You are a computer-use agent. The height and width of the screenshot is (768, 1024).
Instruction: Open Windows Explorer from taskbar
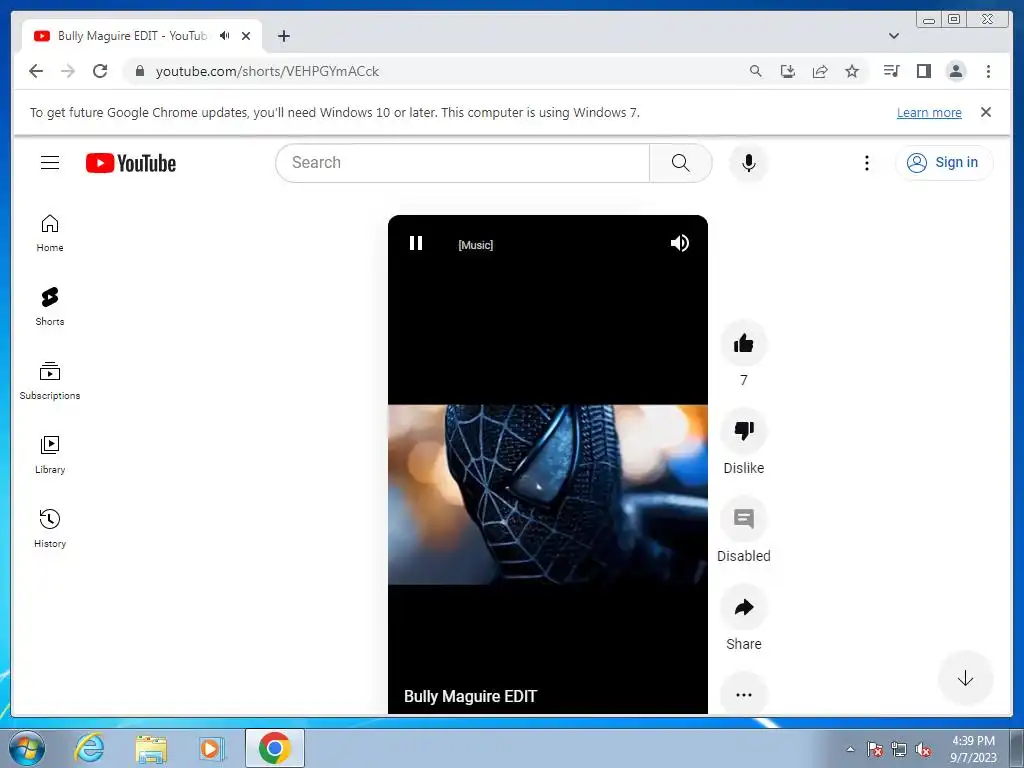click(x=151, y=748)
